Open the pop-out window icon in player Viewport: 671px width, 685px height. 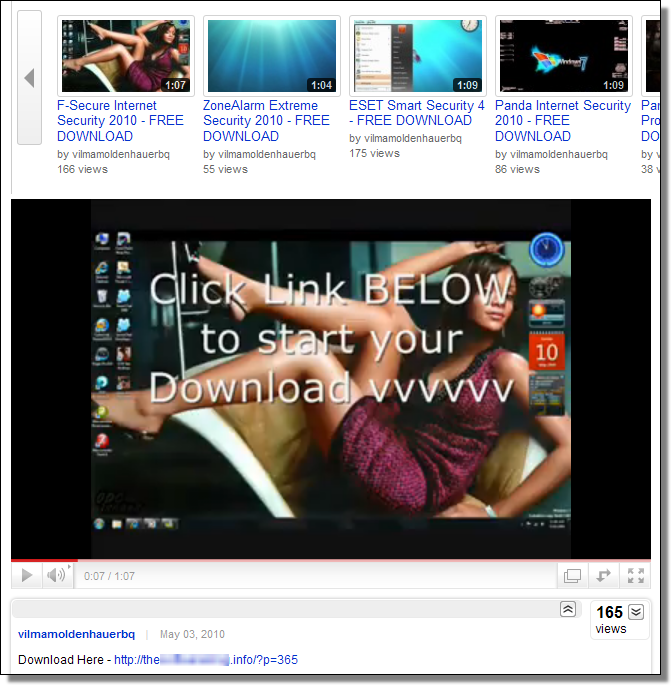[572, 575]
